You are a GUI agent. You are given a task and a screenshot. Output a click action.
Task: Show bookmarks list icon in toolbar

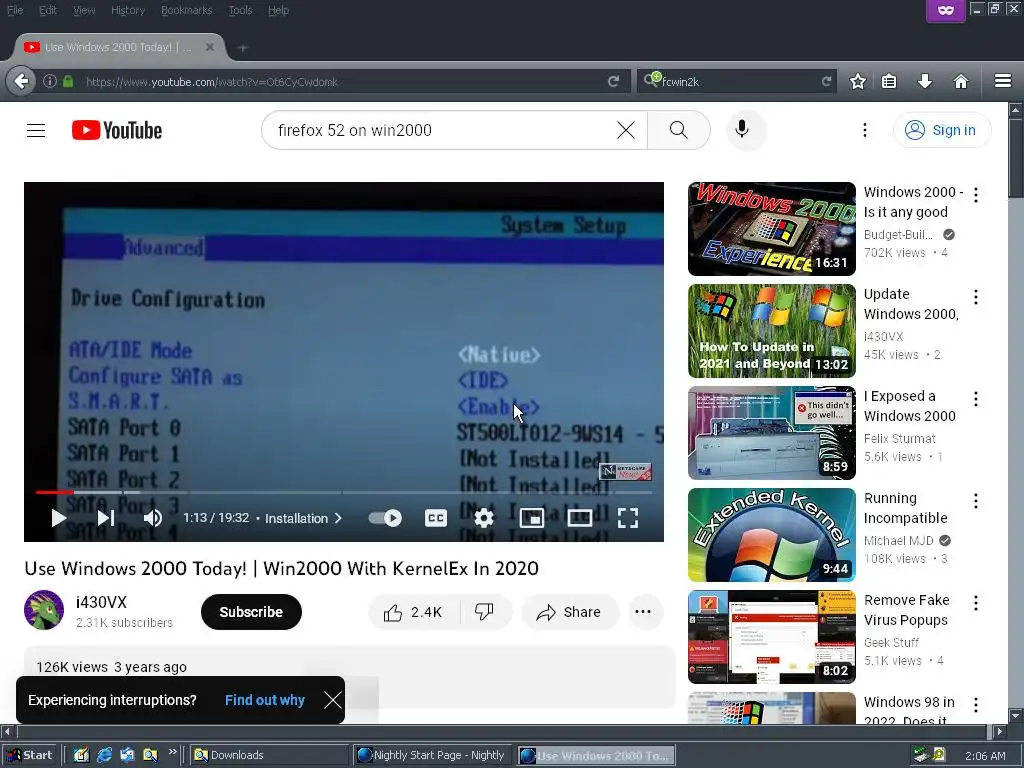click(889, 82)
